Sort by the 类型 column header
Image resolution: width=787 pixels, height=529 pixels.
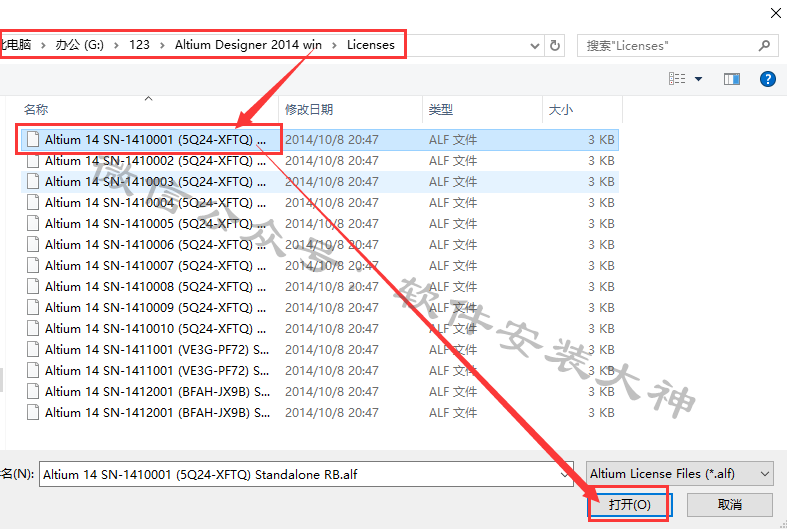441,109
